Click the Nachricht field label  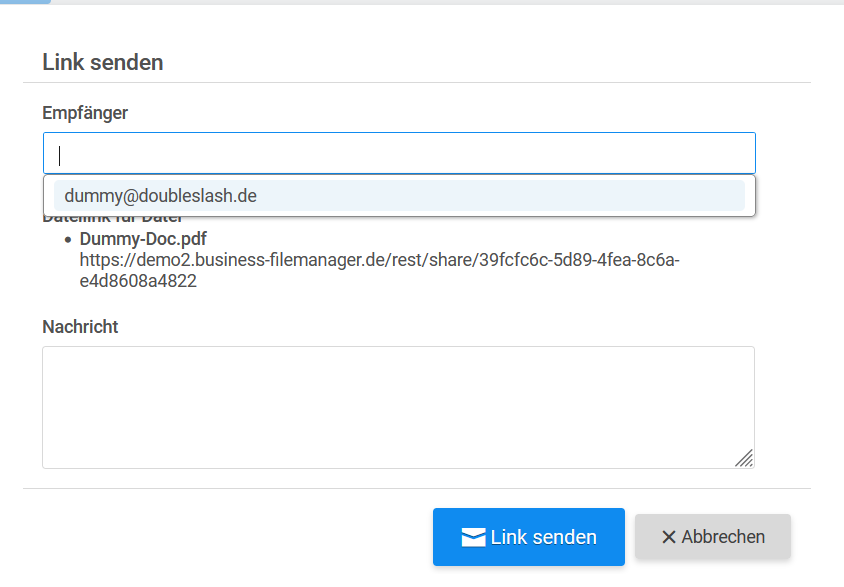click(x=80, y=327)
